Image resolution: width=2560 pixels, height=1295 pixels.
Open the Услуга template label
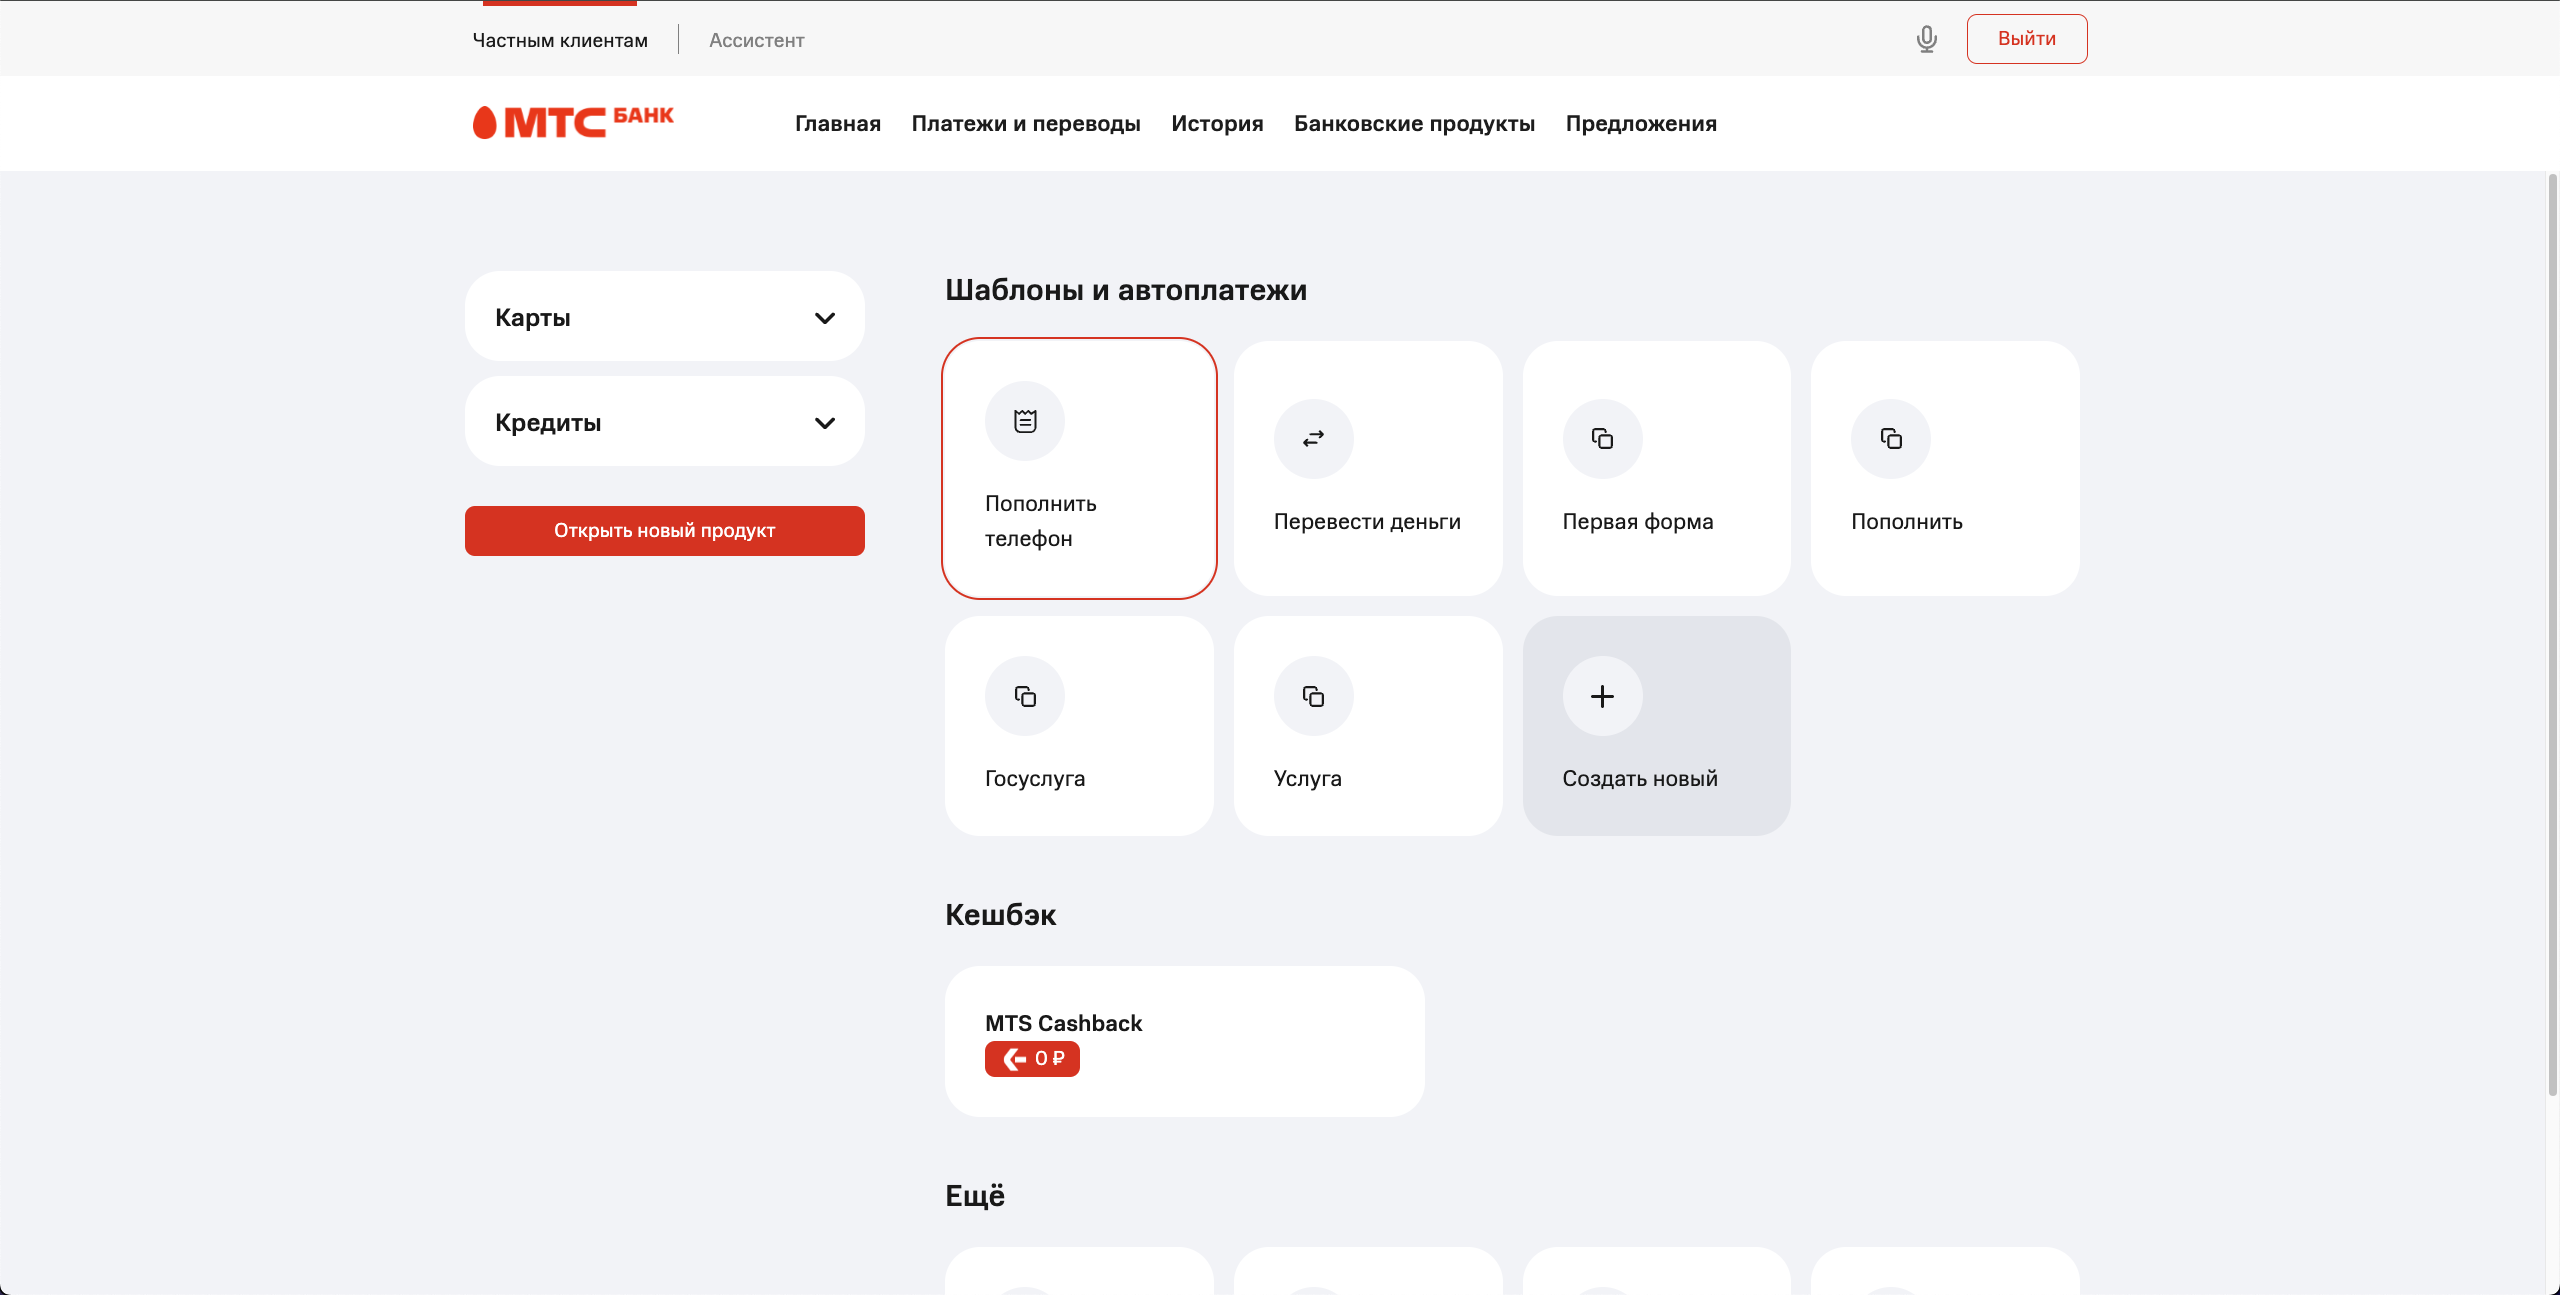(1308, 779)
